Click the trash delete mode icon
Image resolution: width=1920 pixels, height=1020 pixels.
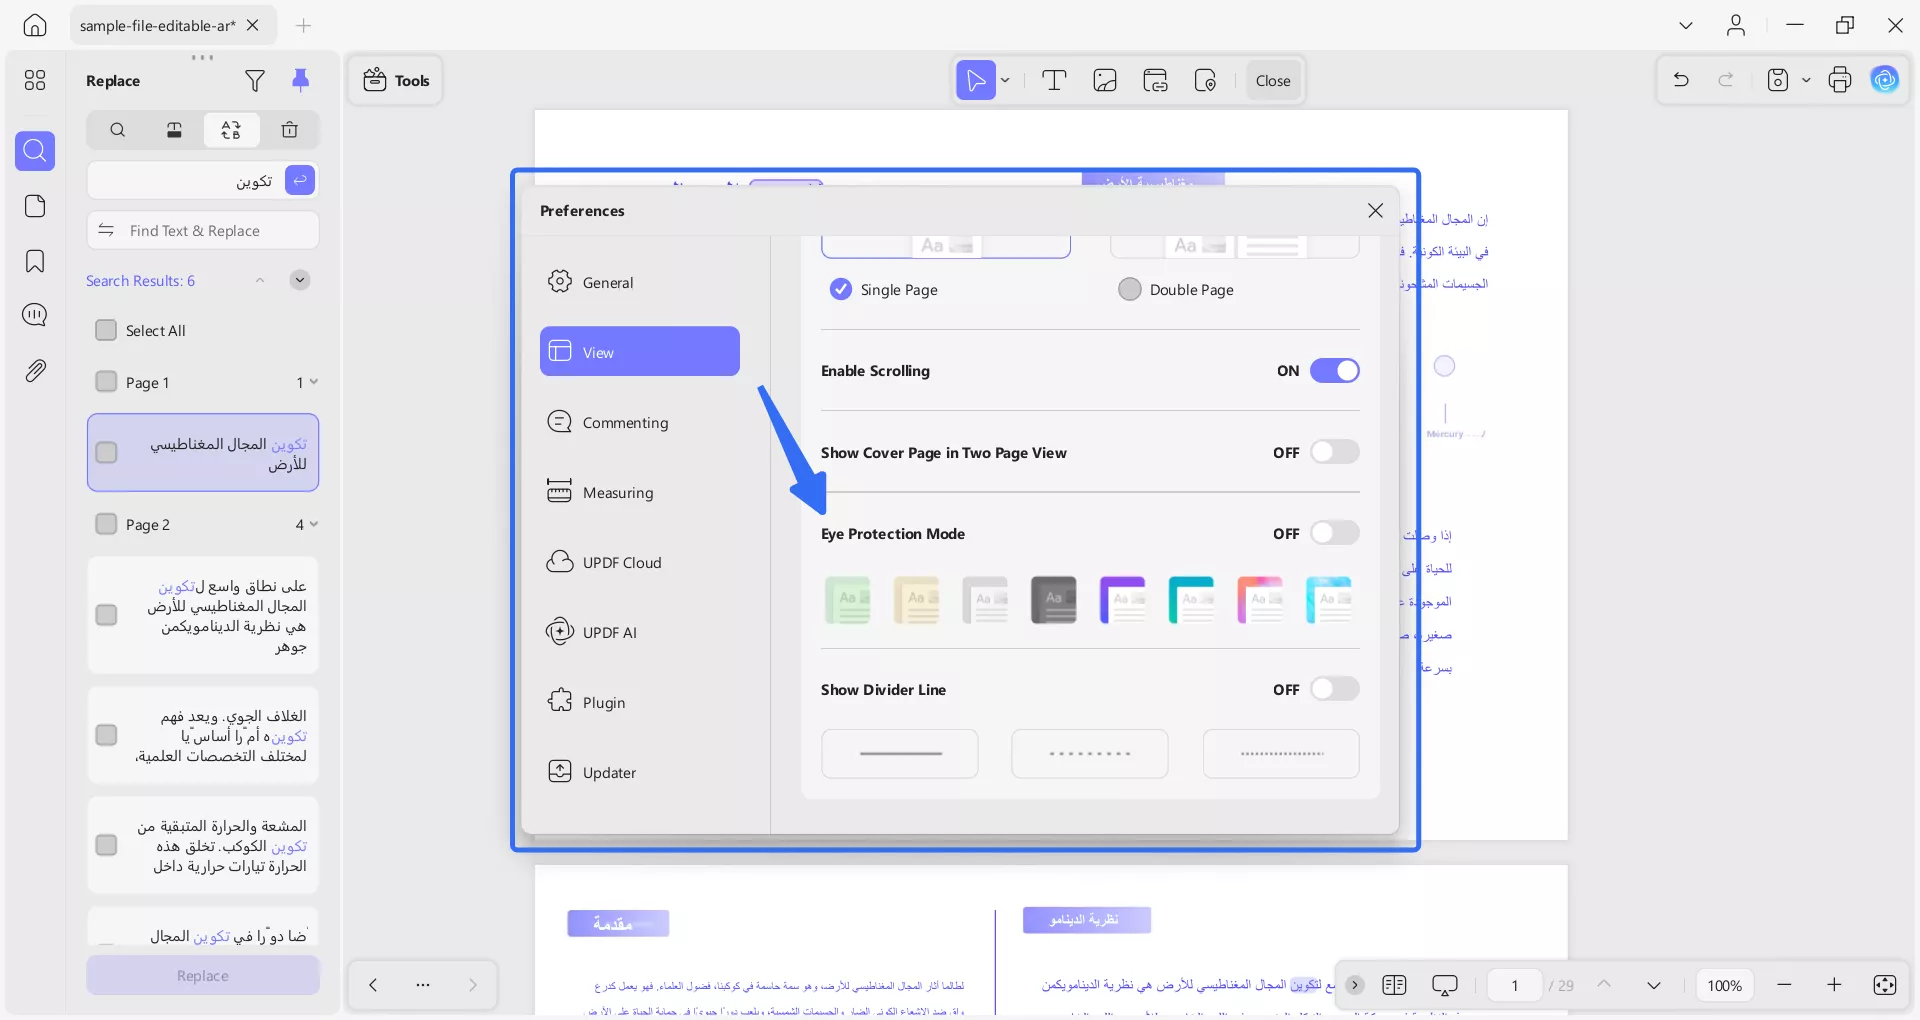pyautogui.click(x=289, y=130)
